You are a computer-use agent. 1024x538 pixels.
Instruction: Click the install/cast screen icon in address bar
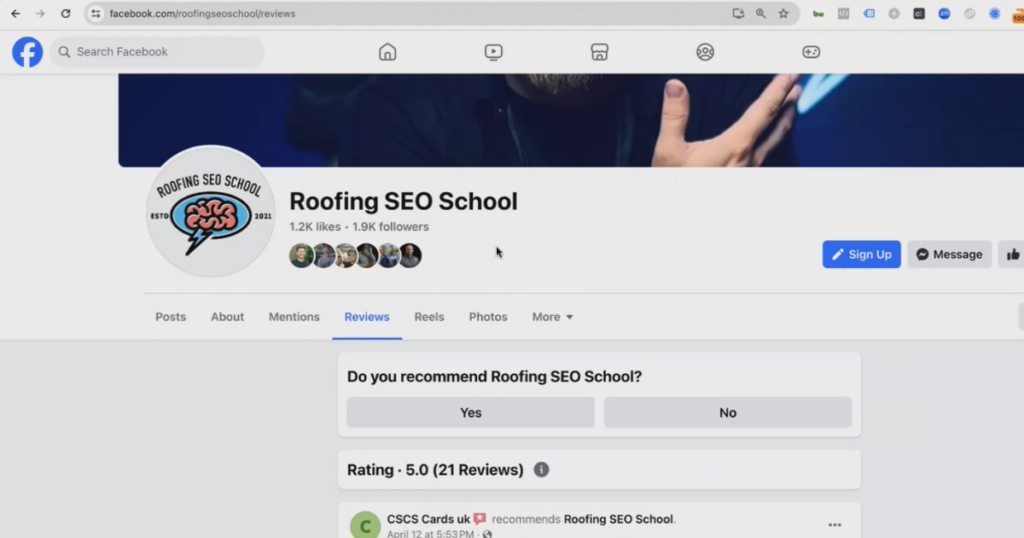[738, 14]
